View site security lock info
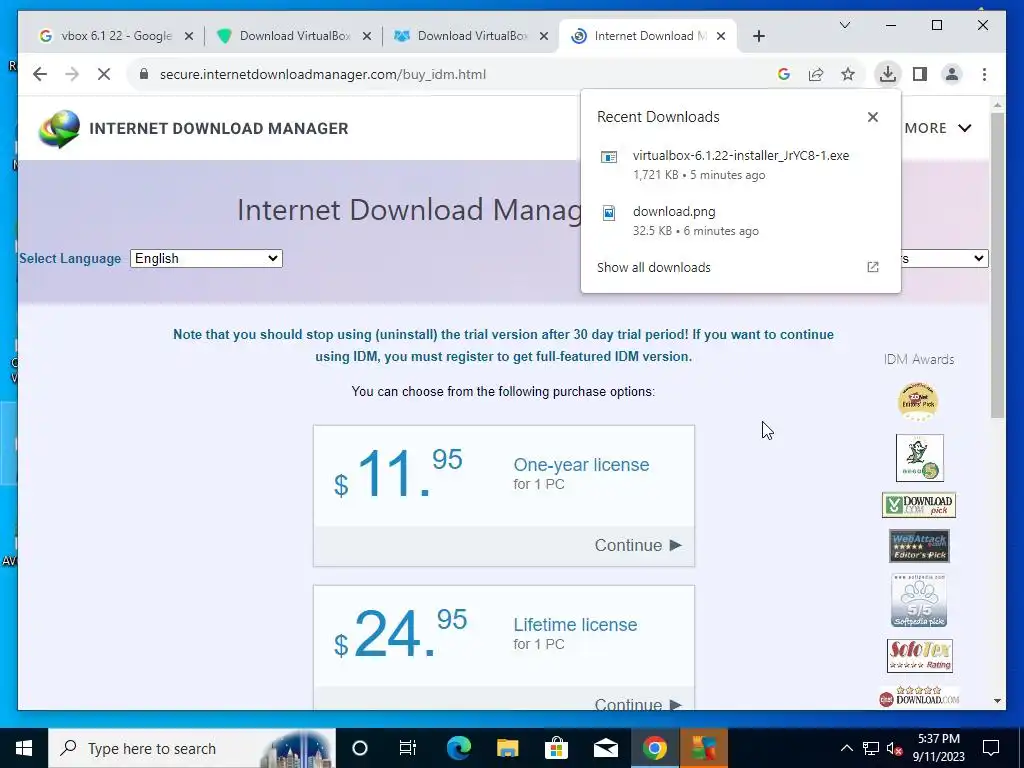The width and height of the screenshot is (1024, 768). (144, 74)
